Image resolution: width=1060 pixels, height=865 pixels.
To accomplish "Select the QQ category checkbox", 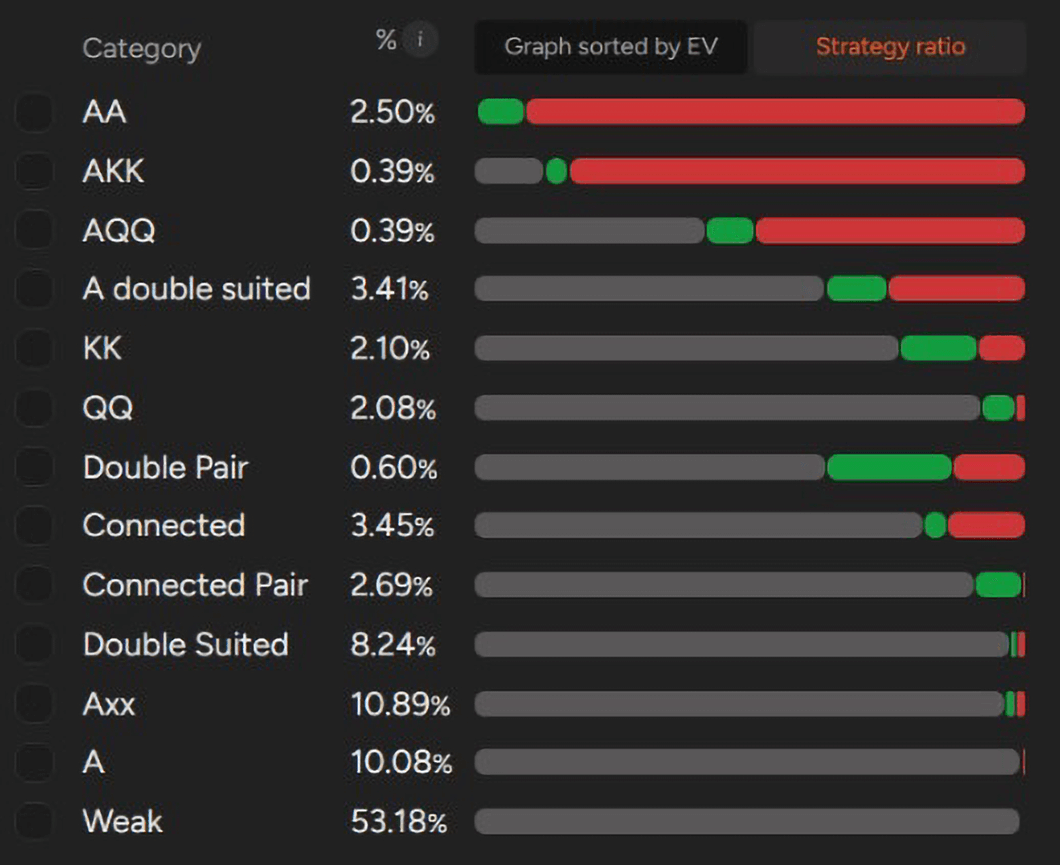I will tap(34, 407).
